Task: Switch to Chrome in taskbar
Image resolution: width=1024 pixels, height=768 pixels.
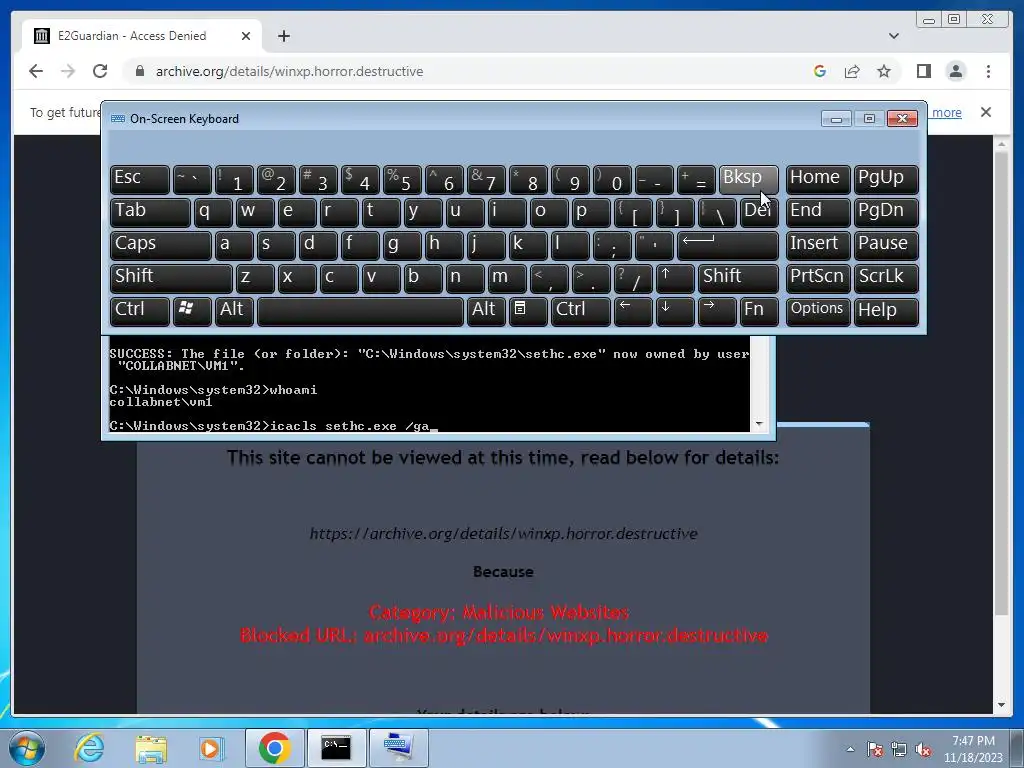Action: coord(275,748)
